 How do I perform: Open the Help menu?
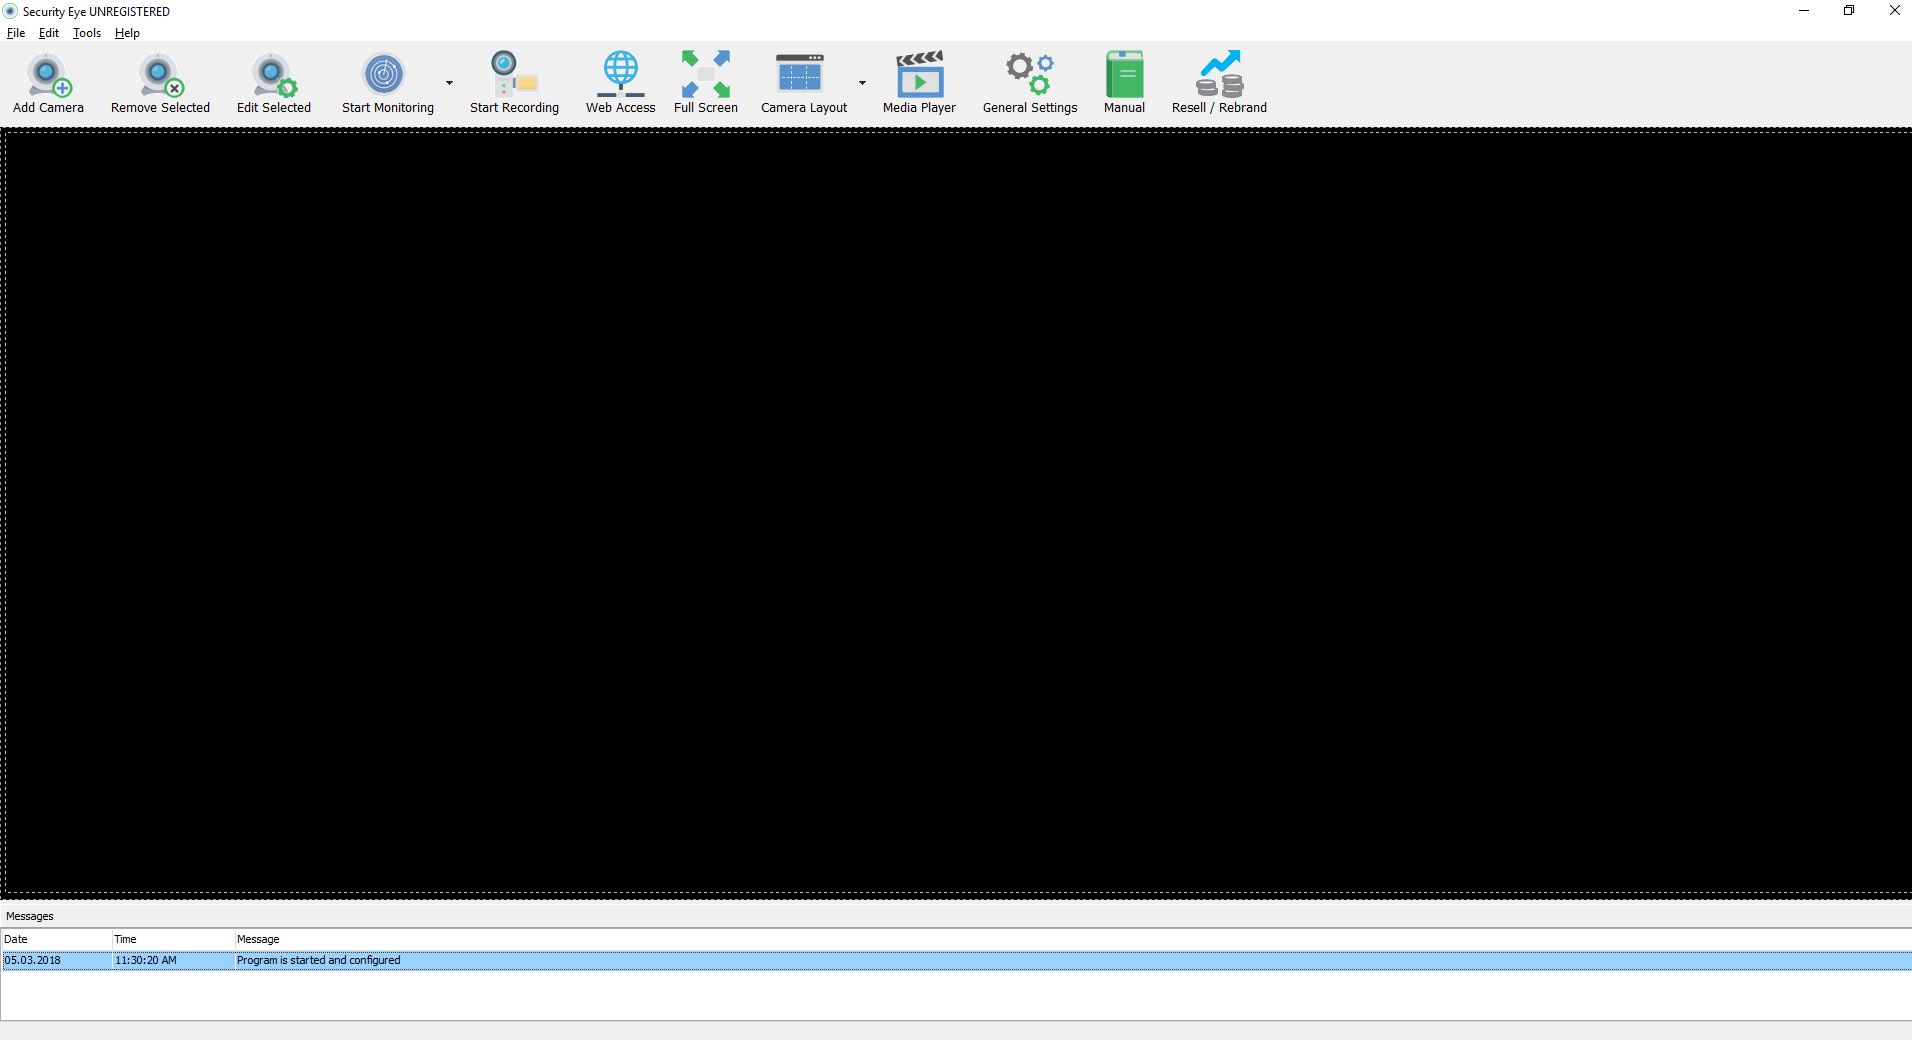[126, 33]
